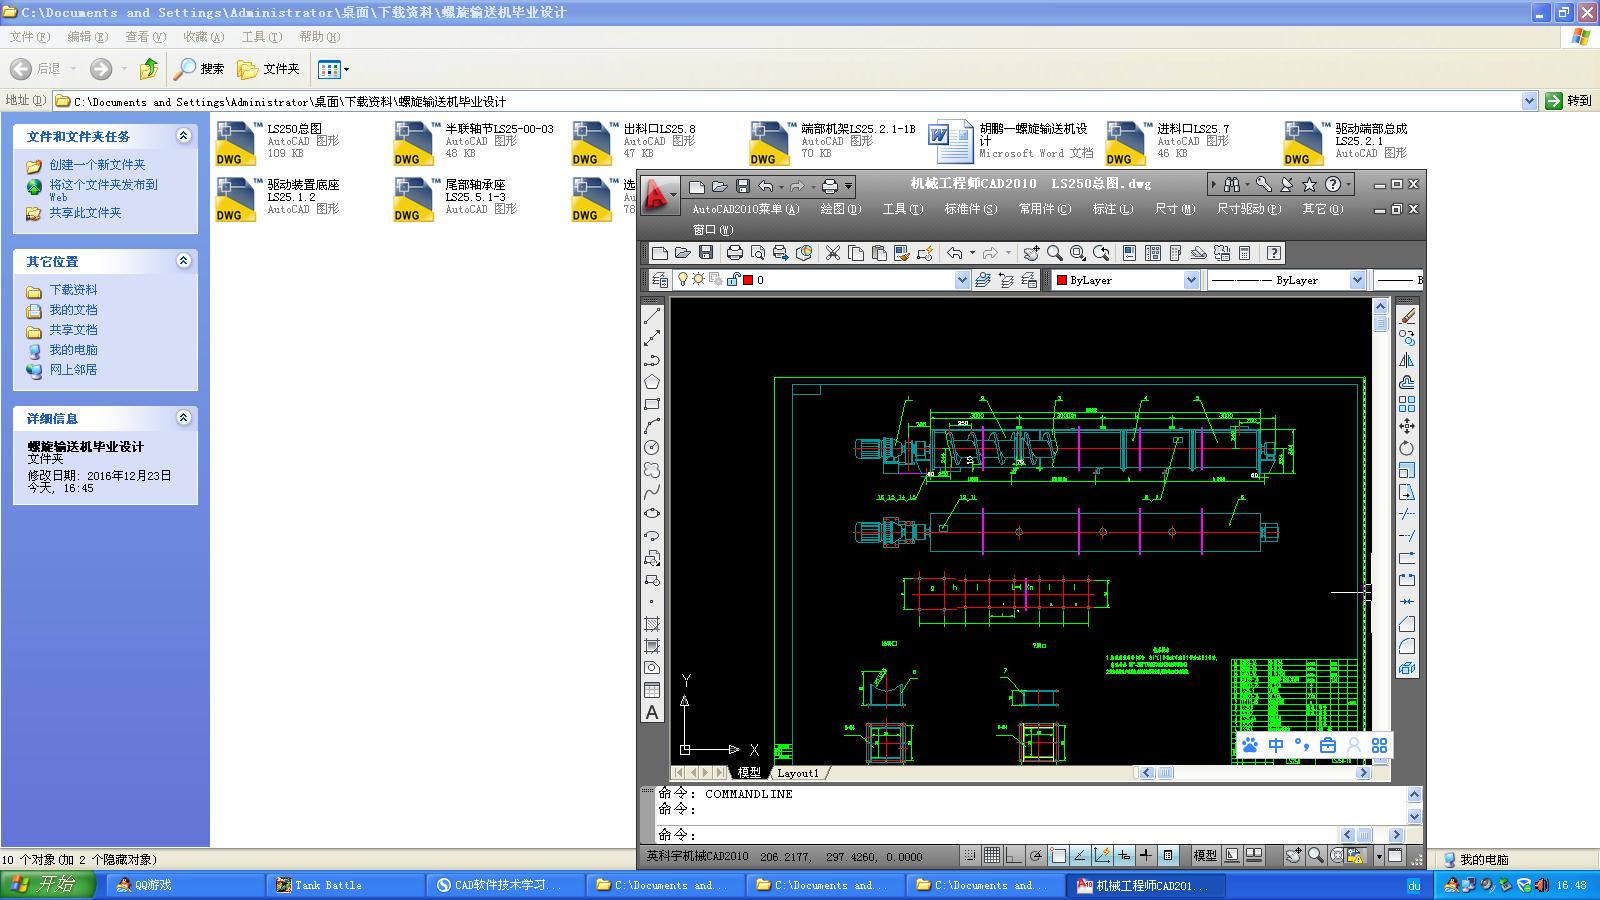
Task: Click 创建一个新文件夹 link
Action: [x=97, y=165]
